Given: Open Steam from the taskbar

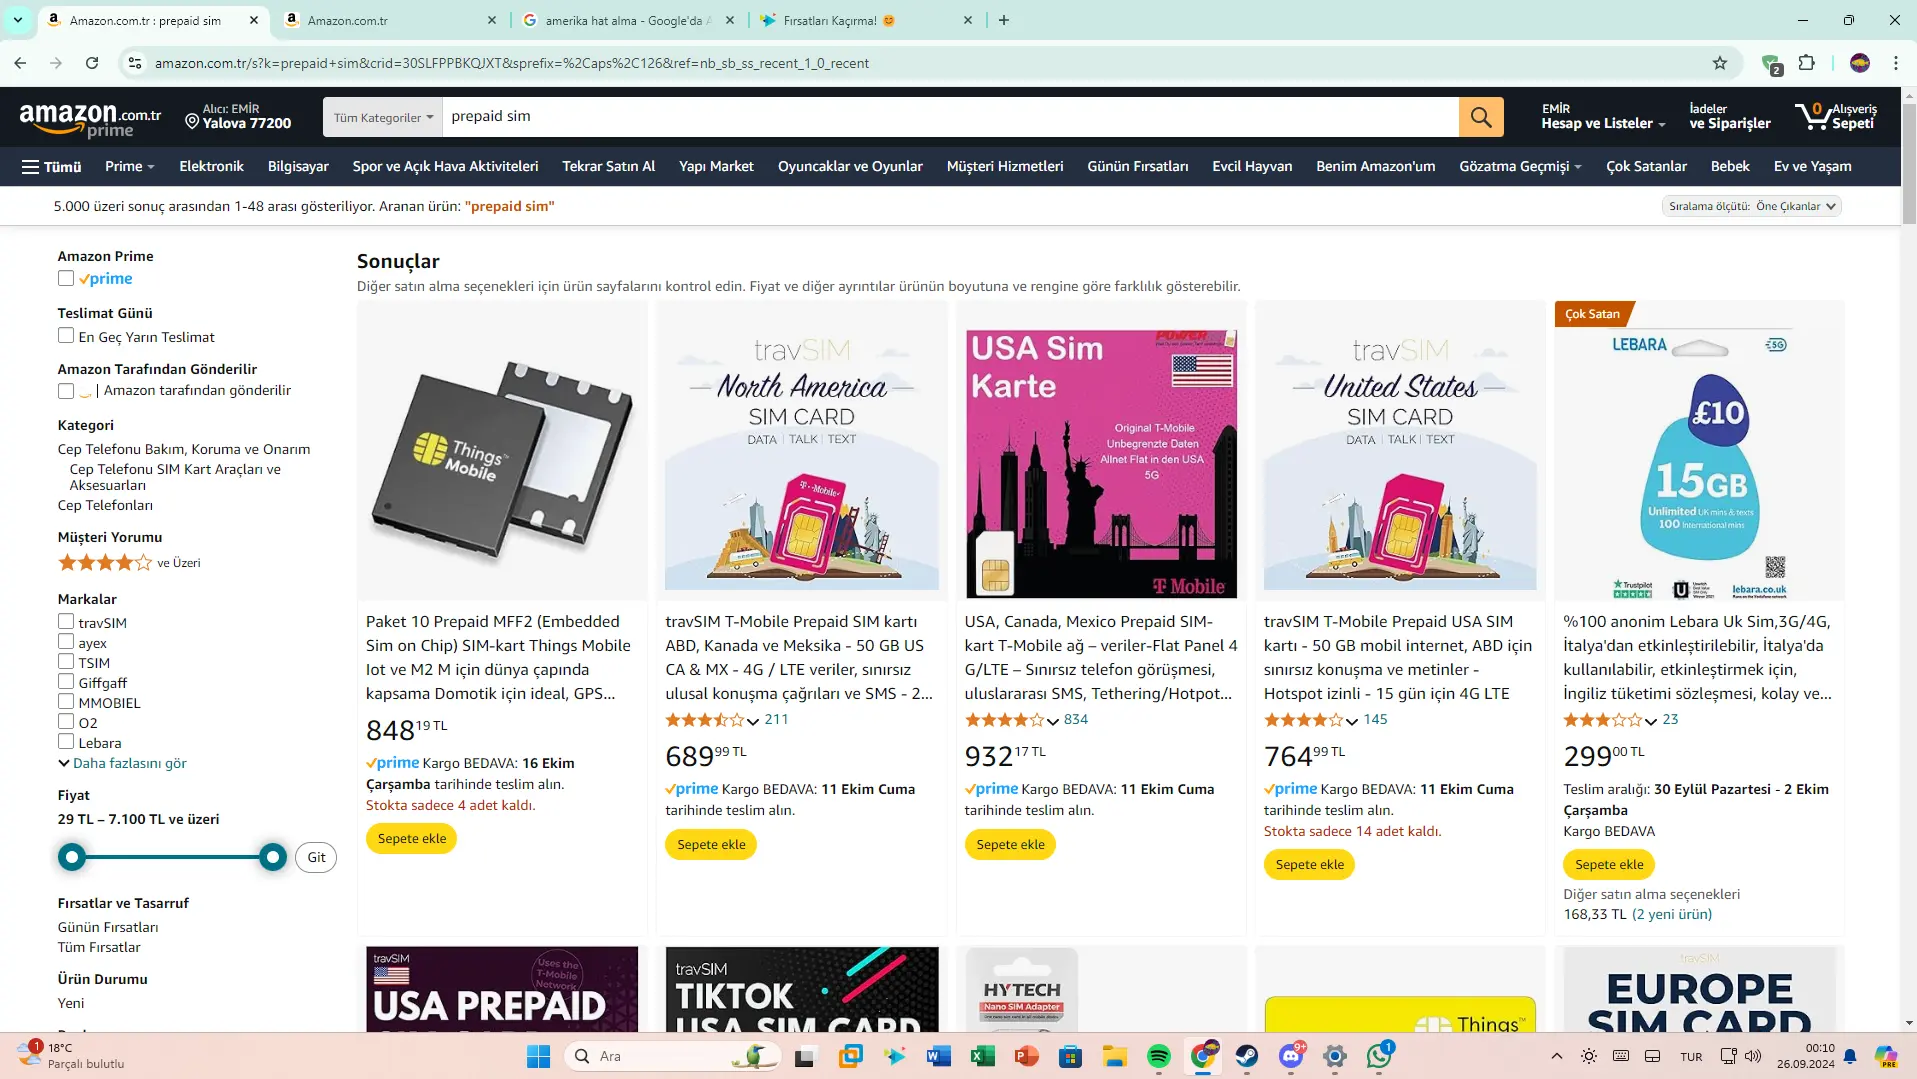Looking at the screenshot, I should coord(1247,1056).
